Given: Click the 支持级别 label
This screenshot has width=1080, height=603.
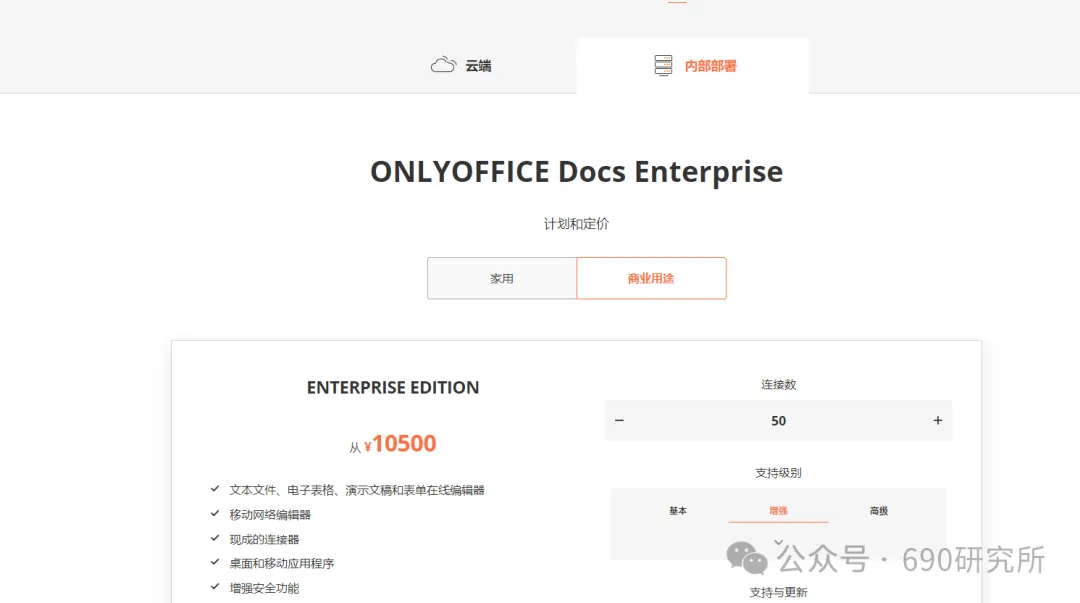Looking at the screenshot, I should pyautogui.click(x=778, y=473).
